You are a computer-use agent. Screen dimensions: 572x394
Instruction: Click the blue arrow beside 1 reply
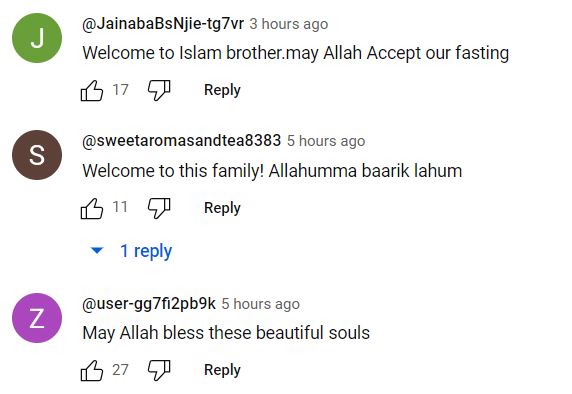click(x=97, y=251)
